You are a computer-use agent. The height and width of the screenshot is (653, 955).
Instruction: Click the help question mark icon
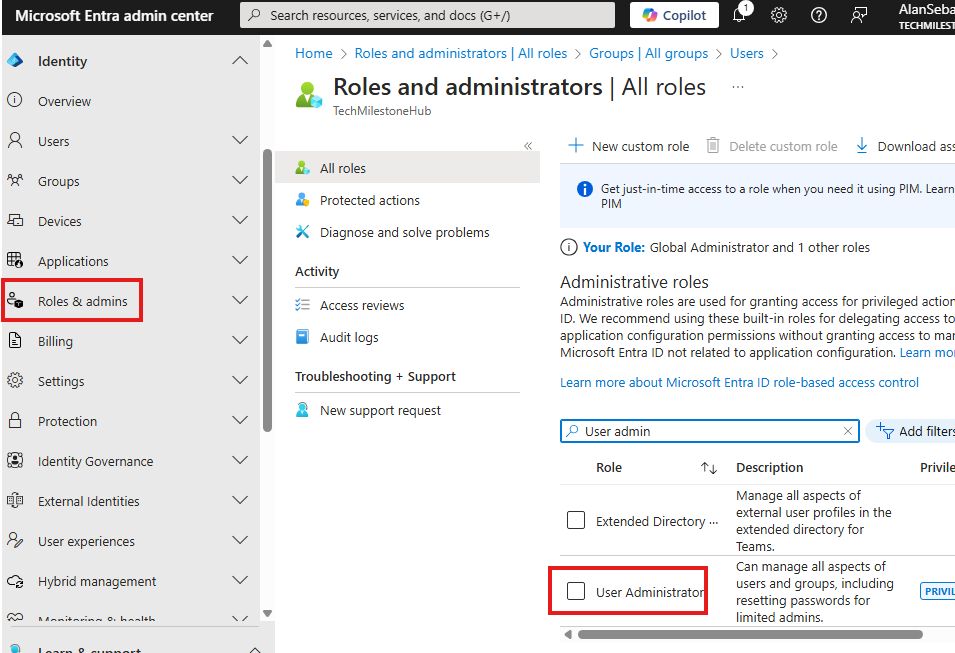click(819, 15)
